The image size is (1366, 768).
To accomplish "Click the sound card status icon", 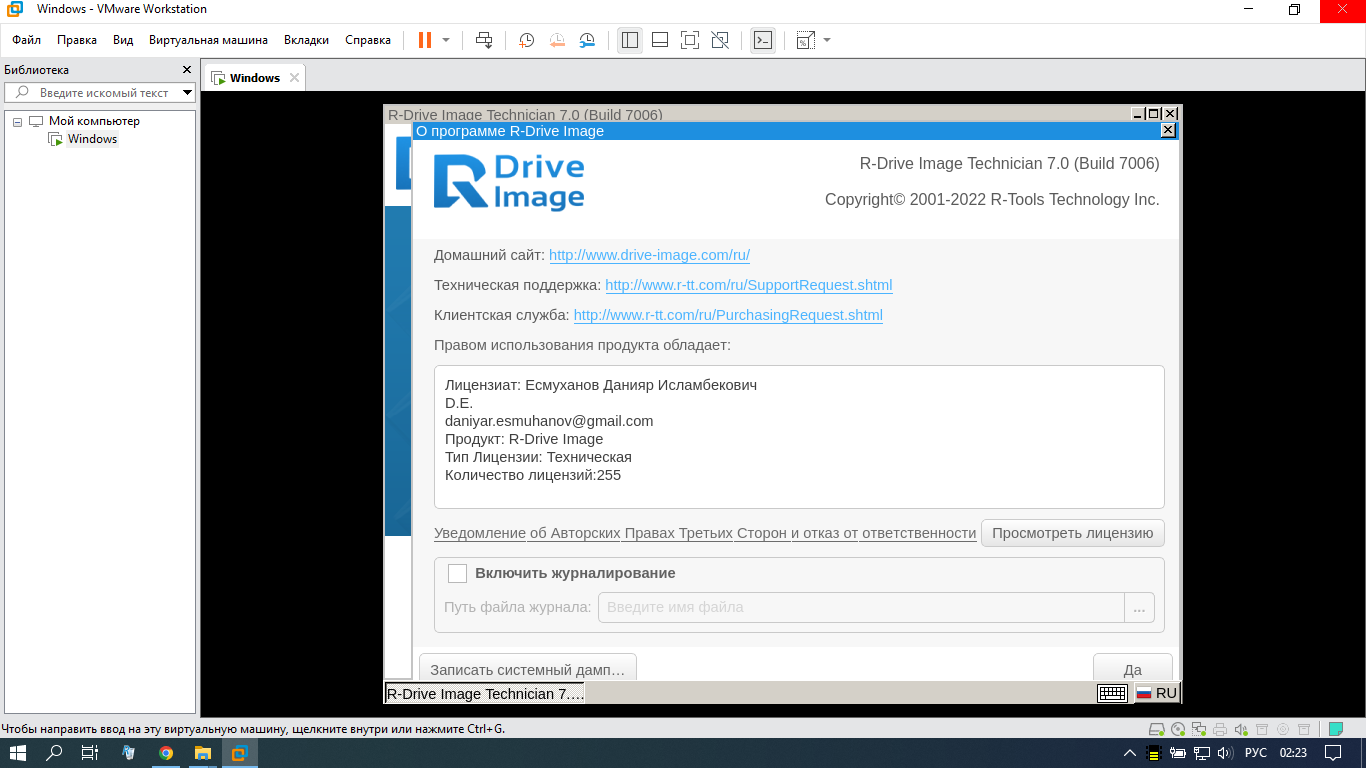I will 1241,729.
